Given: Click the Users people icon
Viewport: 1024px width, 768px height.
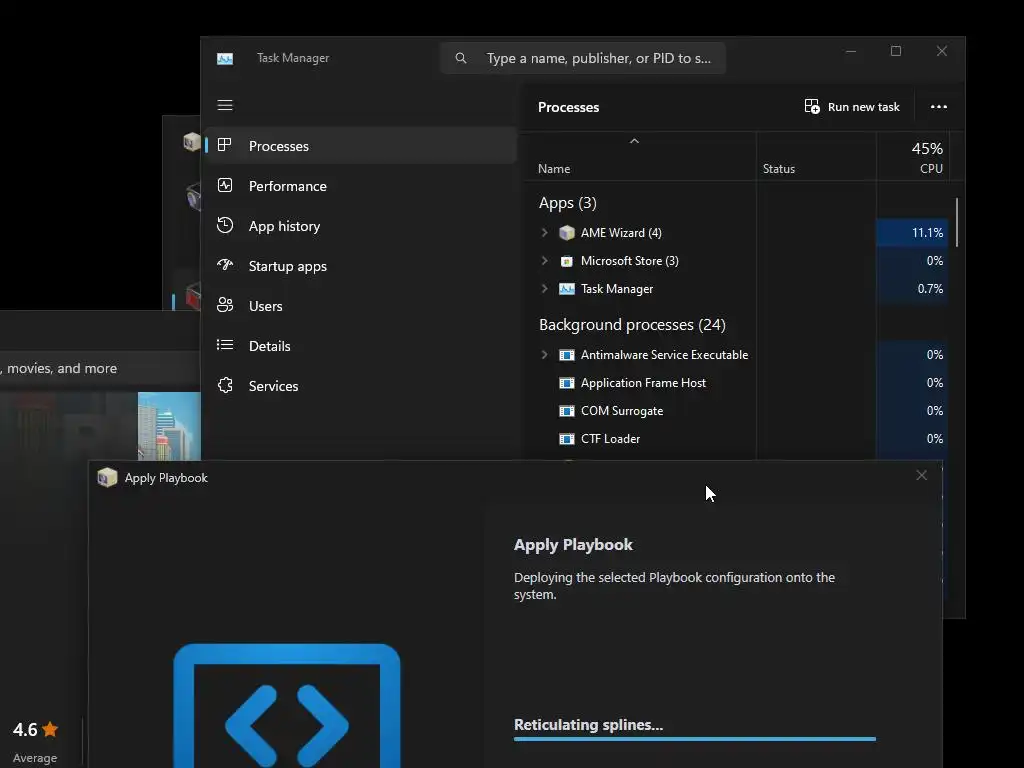Looking at the screenshot, I should pos(225,305).
